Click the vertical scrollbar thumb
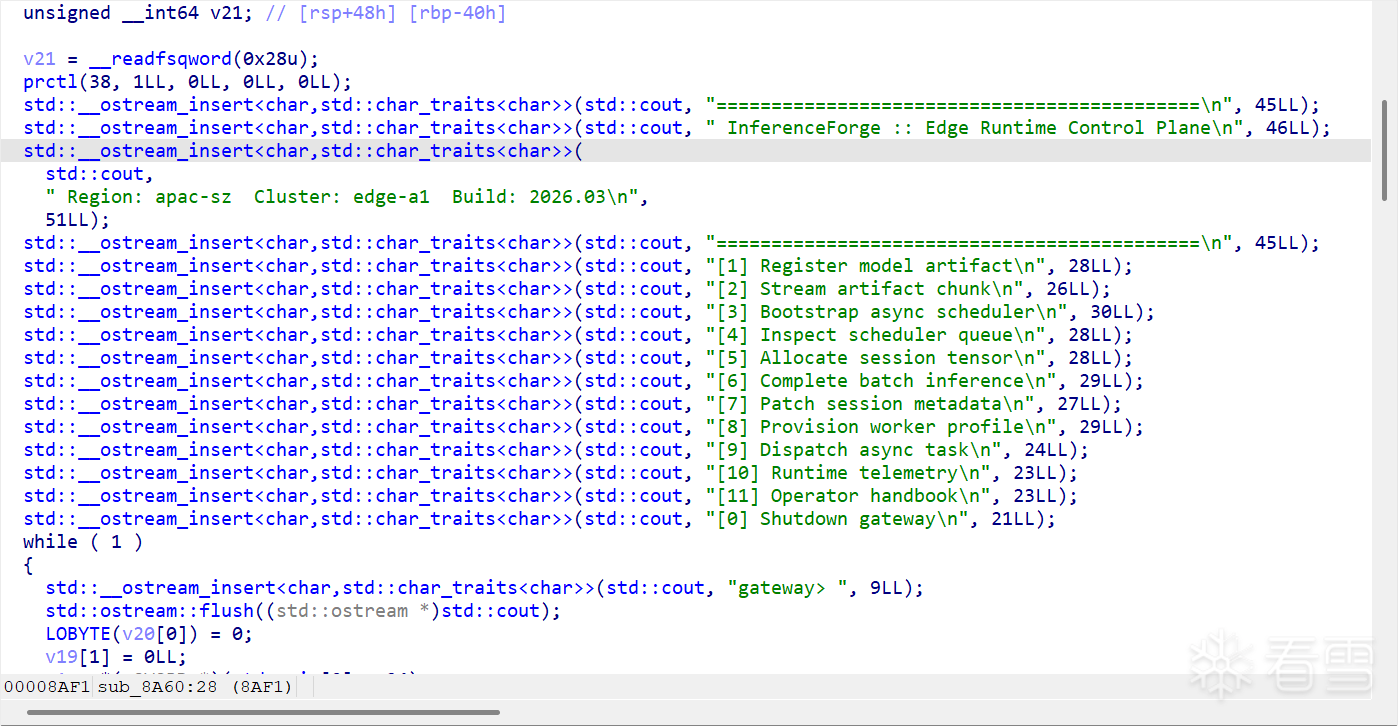The height and width of the screenshot is (726, 1398). 1384,149
